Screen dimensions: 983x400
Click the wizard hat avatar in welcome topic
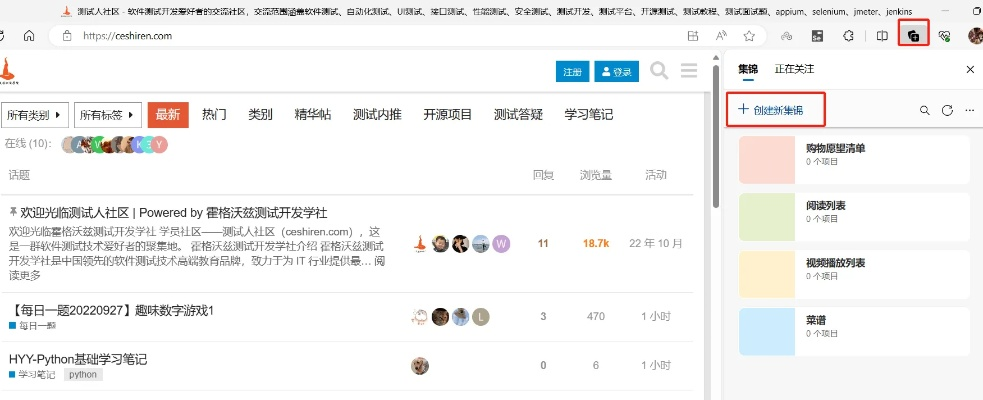419,243
